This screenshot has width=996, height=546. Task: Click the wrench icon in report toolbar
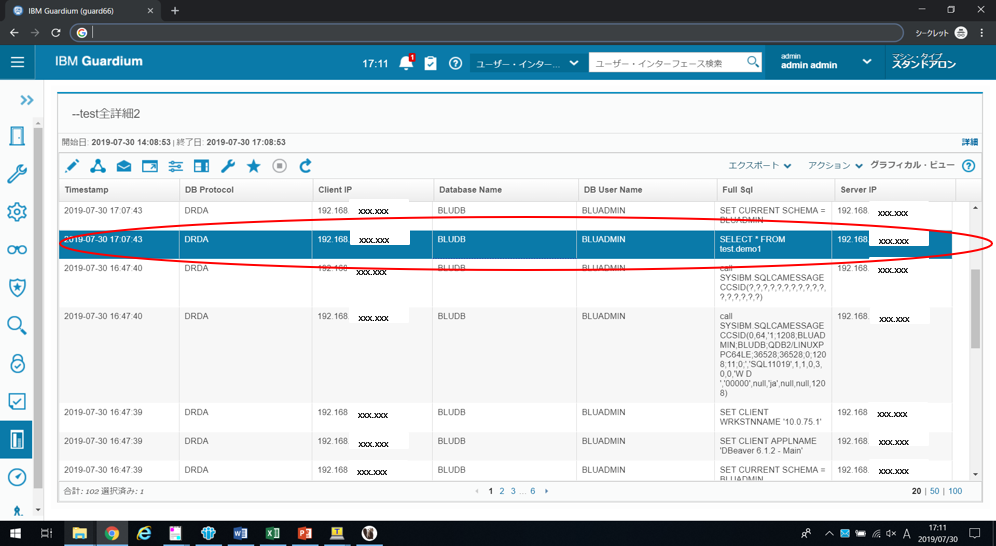[227, 166]
